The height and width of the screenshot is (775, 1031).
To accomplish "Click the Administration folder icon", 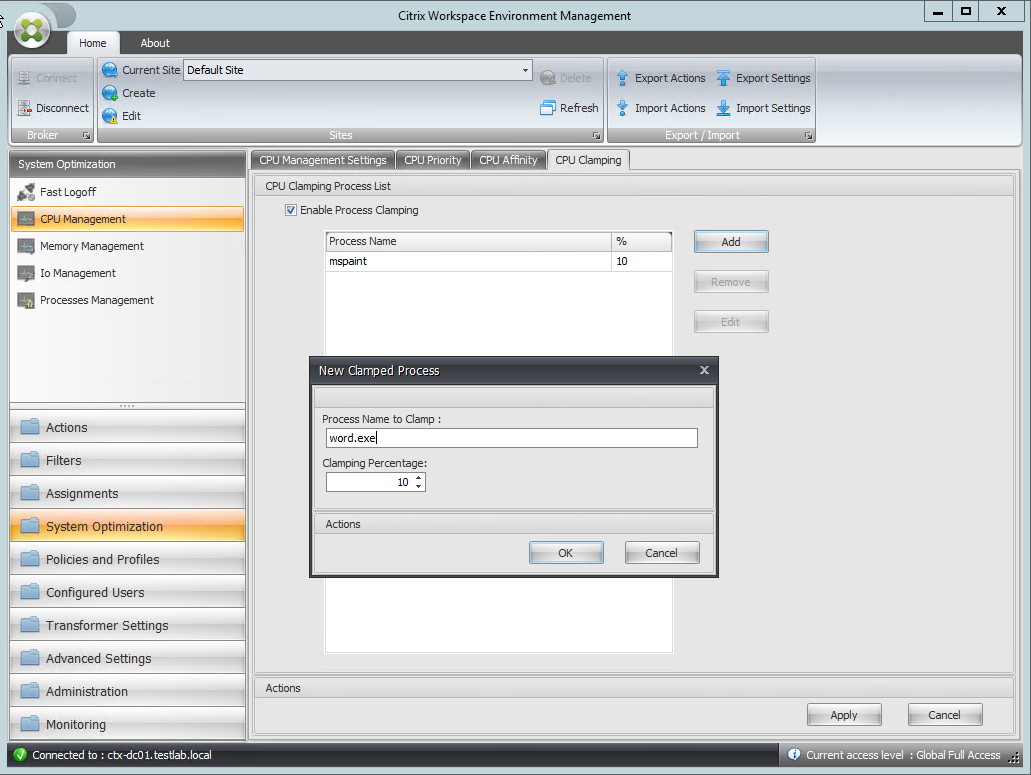I will 30,691.
